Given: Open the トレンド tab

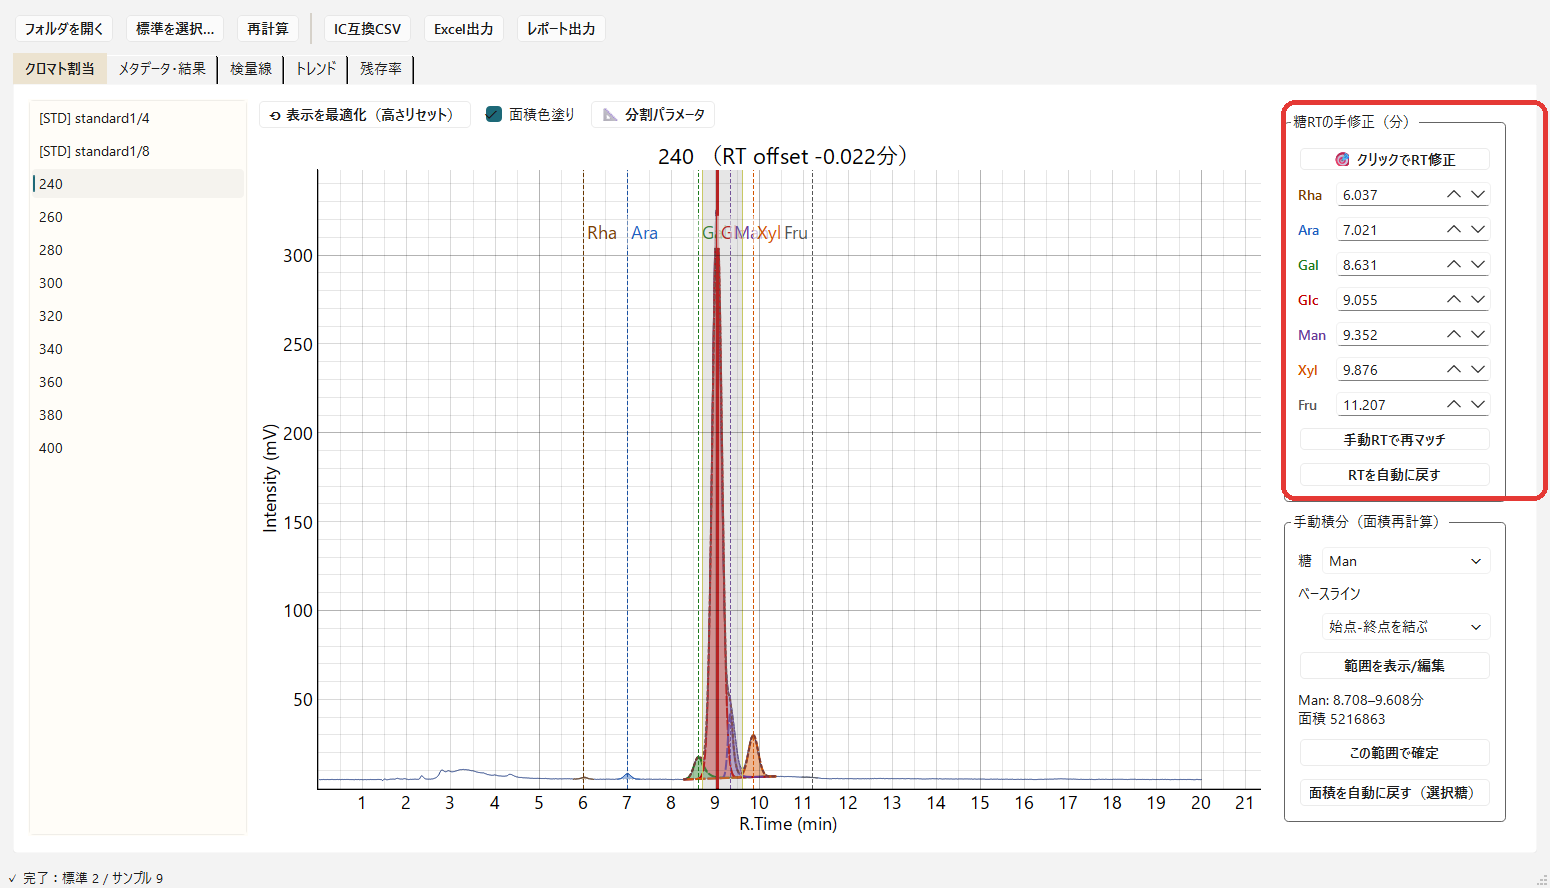Looking at the screenshot, I should click(316, 69).
